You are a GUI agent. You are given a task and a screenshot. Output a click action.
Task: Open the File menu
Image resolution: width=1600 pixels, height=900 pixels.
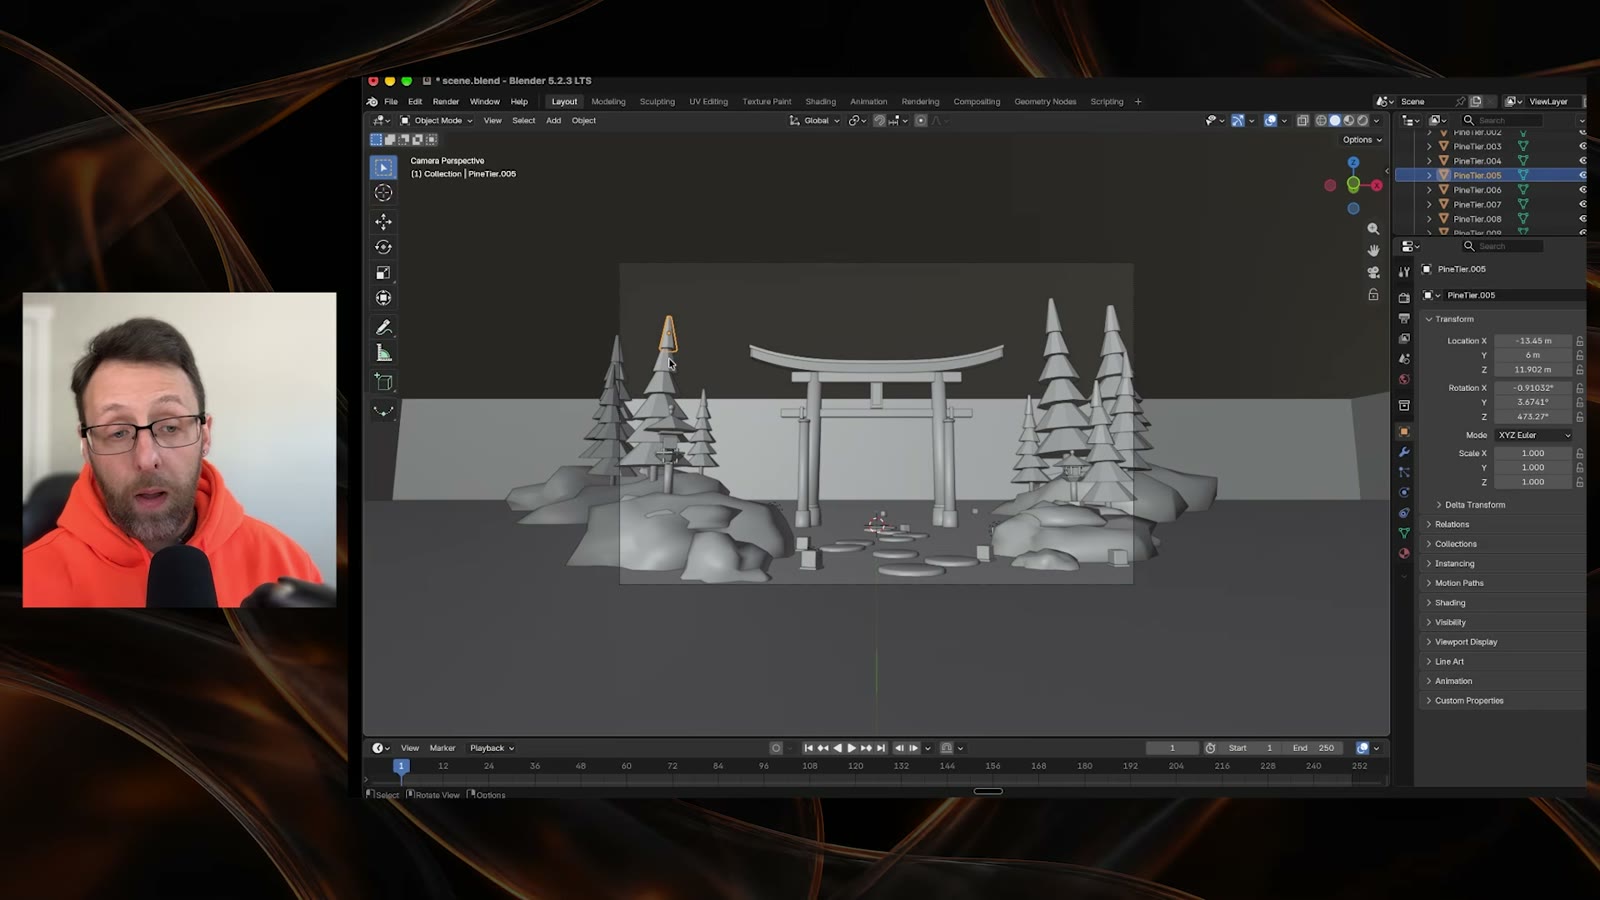coord(391,101)
